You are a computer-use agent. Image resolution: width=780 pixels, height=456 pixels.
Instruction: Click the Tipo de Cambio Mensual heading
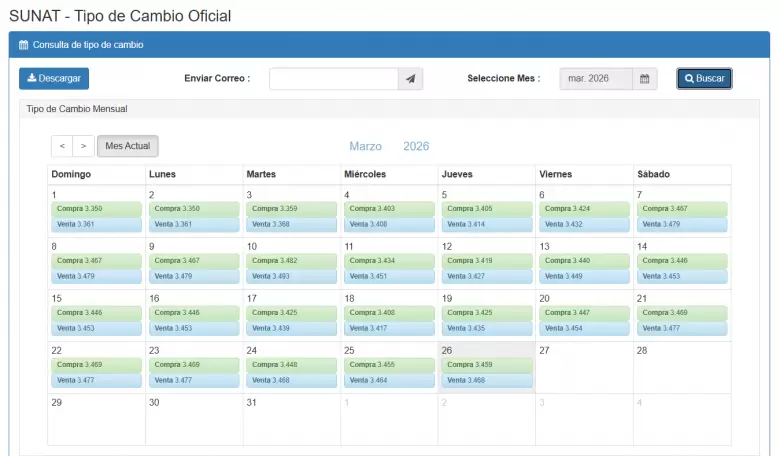pos(76,108)
